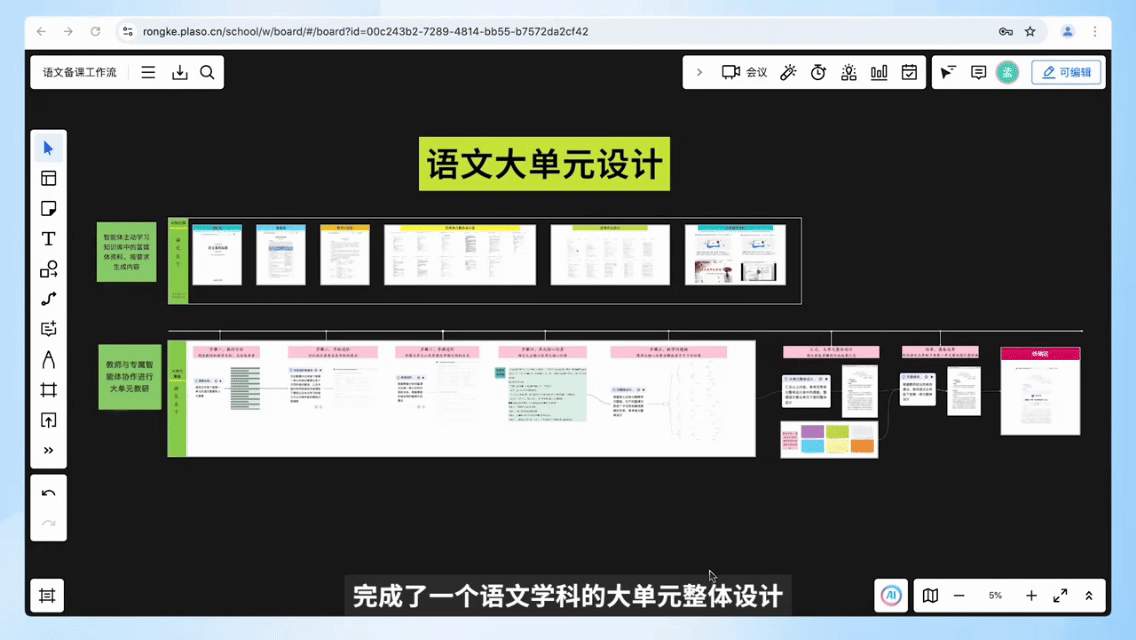The height and width of the screenshot is (640, 1136).
Task: Open the timer tool
Action: click(818, 72)
